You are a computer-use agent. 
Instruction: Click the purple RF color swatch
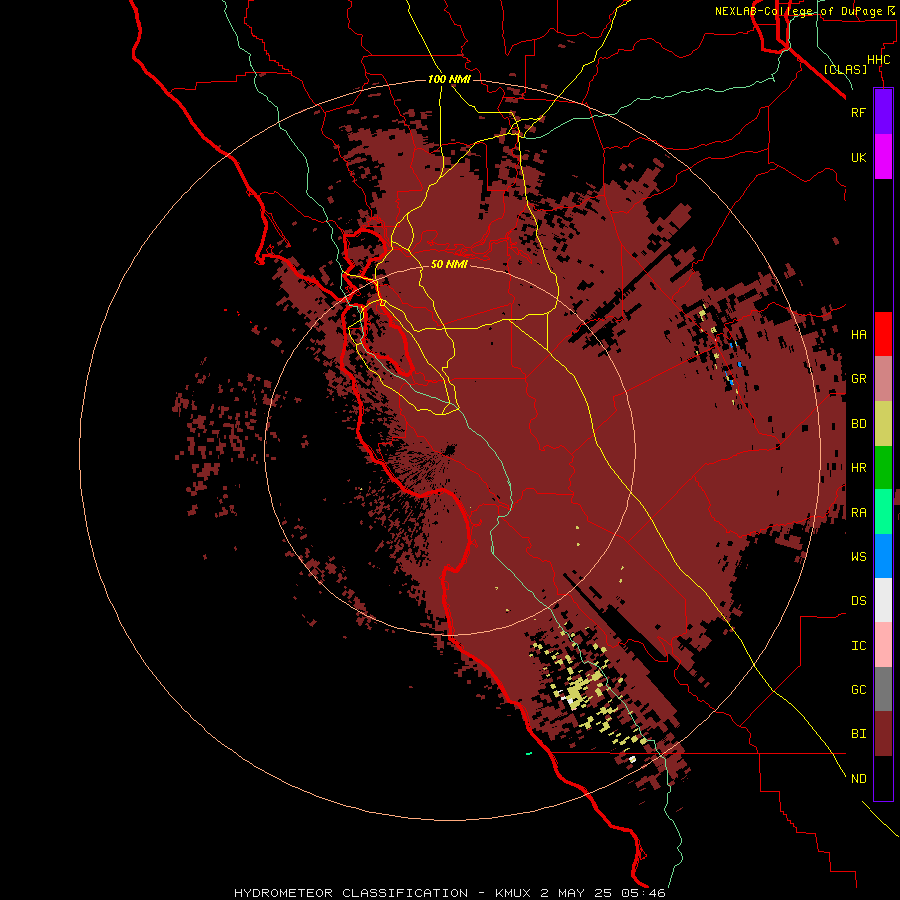(x=883, y=112)
